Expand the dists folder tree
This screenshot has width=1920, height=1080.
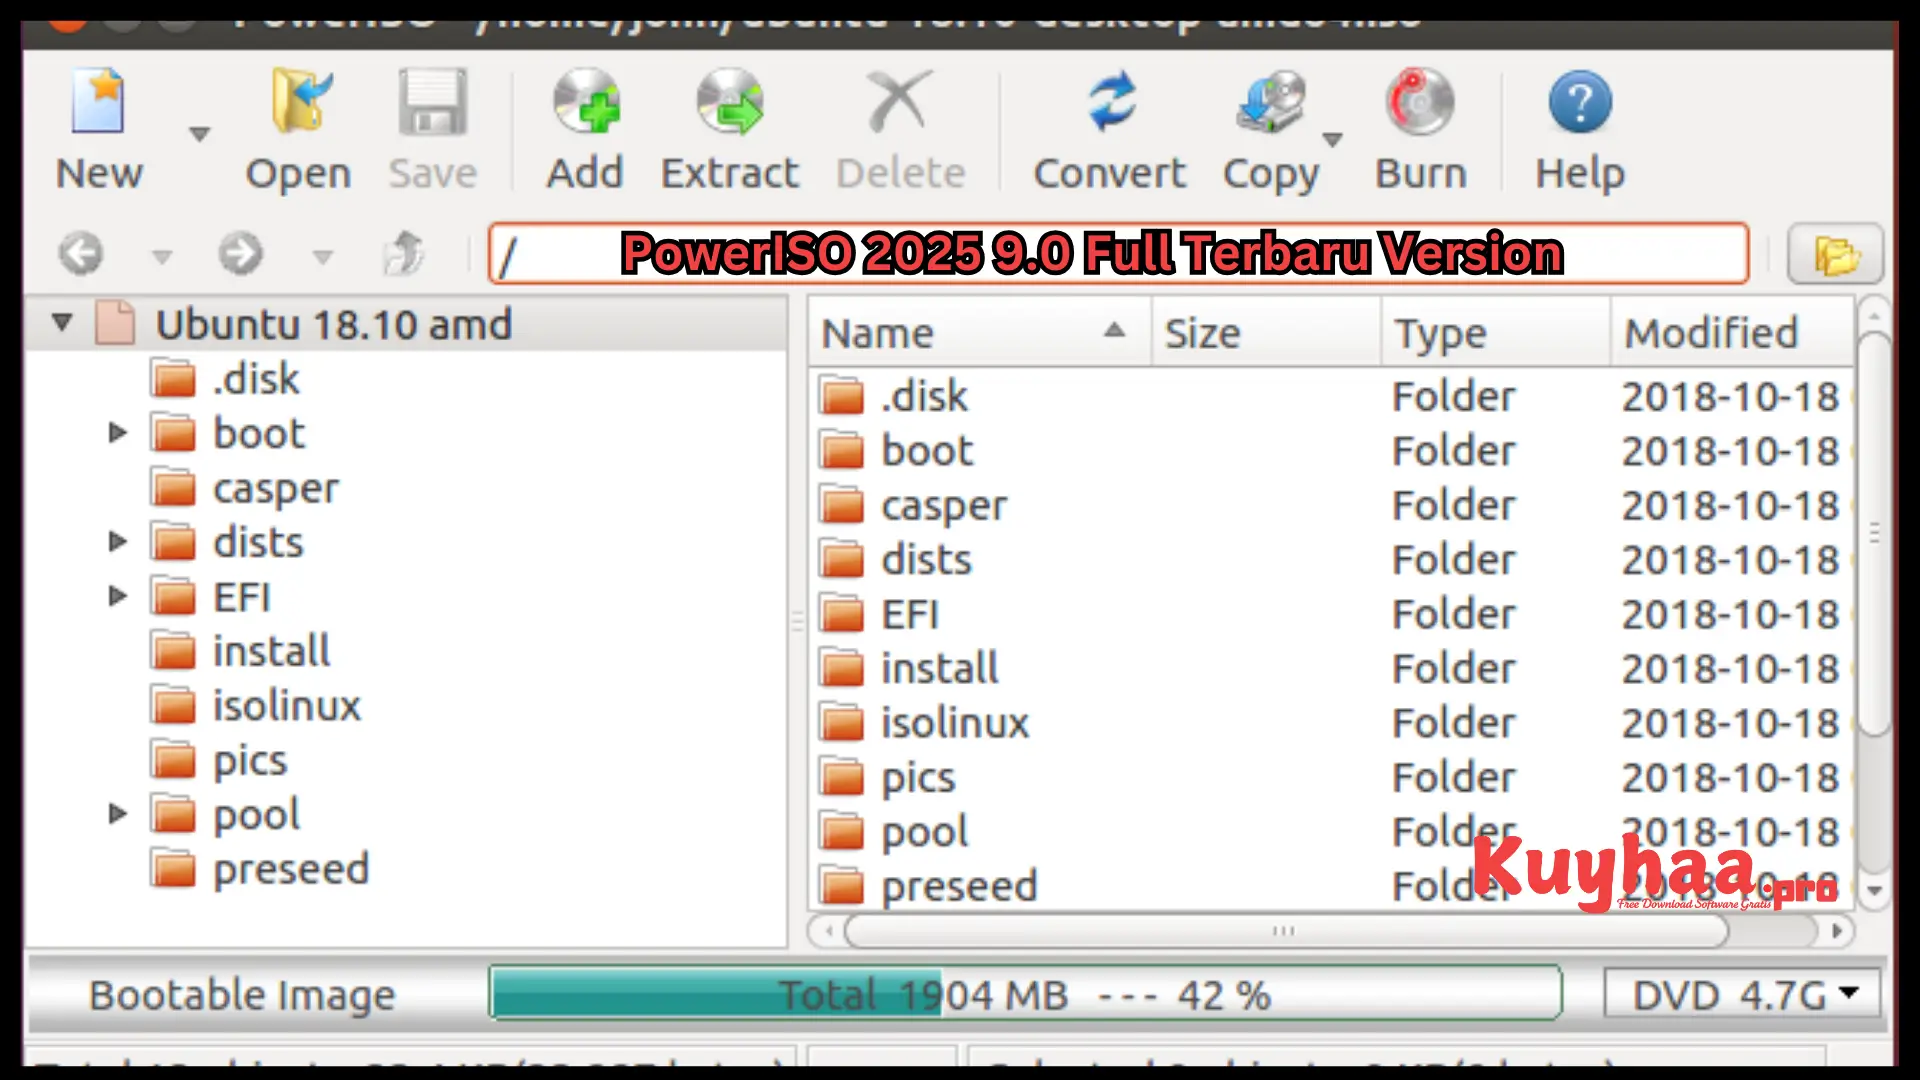(x=115, y=542)
